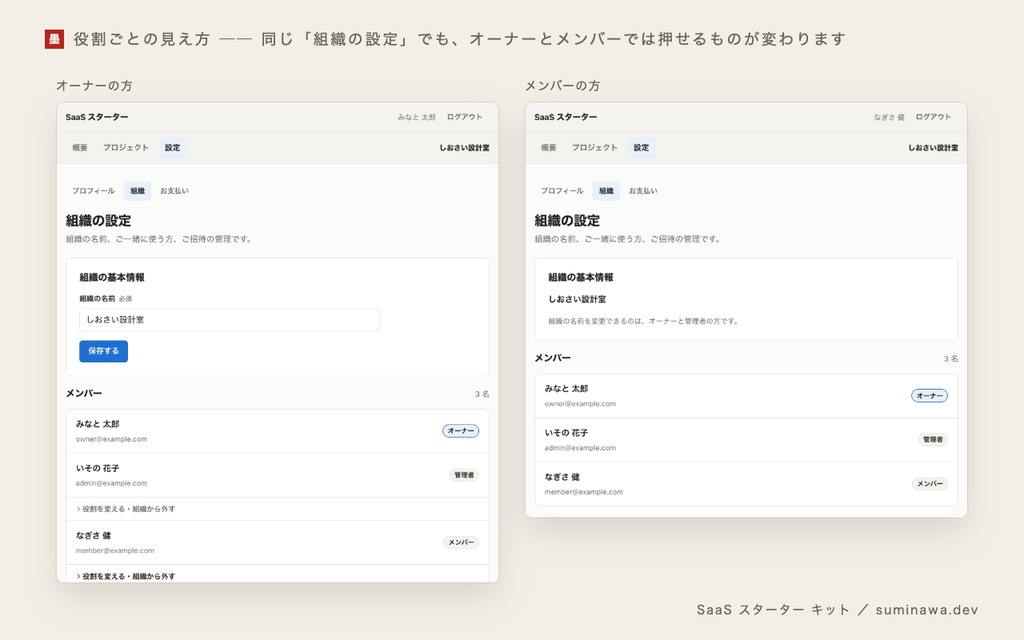Open プロフィール sub-tab in member view
The image size is (1024, 640).
click(562, 191)
